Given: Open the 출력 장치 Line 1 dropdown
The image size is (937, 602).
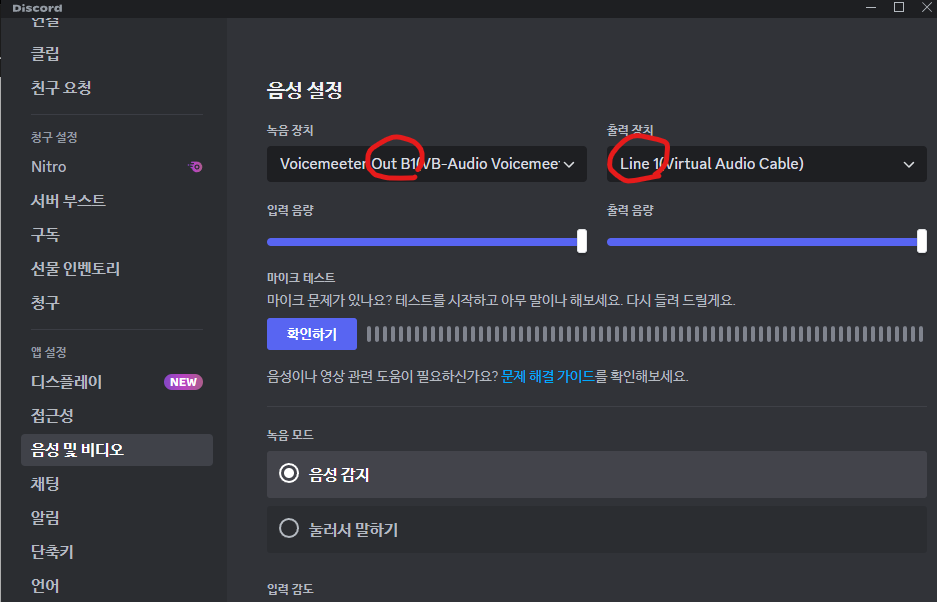Looking at the screenshot, I should coord(767,164).
